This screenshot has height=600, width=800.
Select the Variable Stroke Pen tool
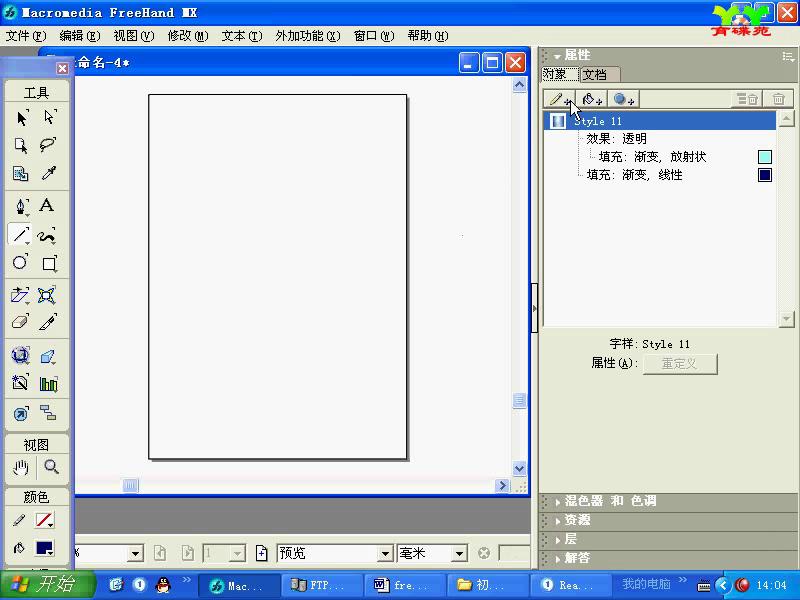pyautogui.click(x=48, y=236)
